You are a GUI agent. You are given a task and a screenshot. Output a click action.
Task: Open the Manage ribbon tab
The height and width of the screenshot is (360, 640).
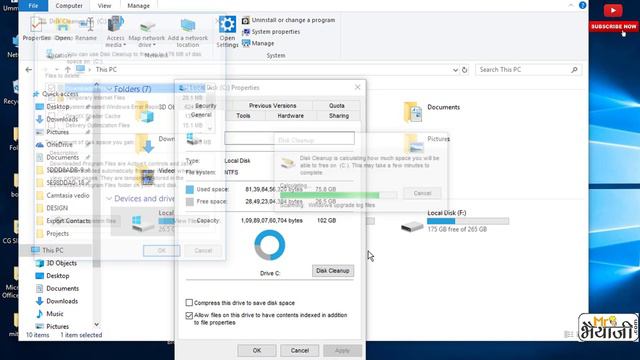coord(138,6)
